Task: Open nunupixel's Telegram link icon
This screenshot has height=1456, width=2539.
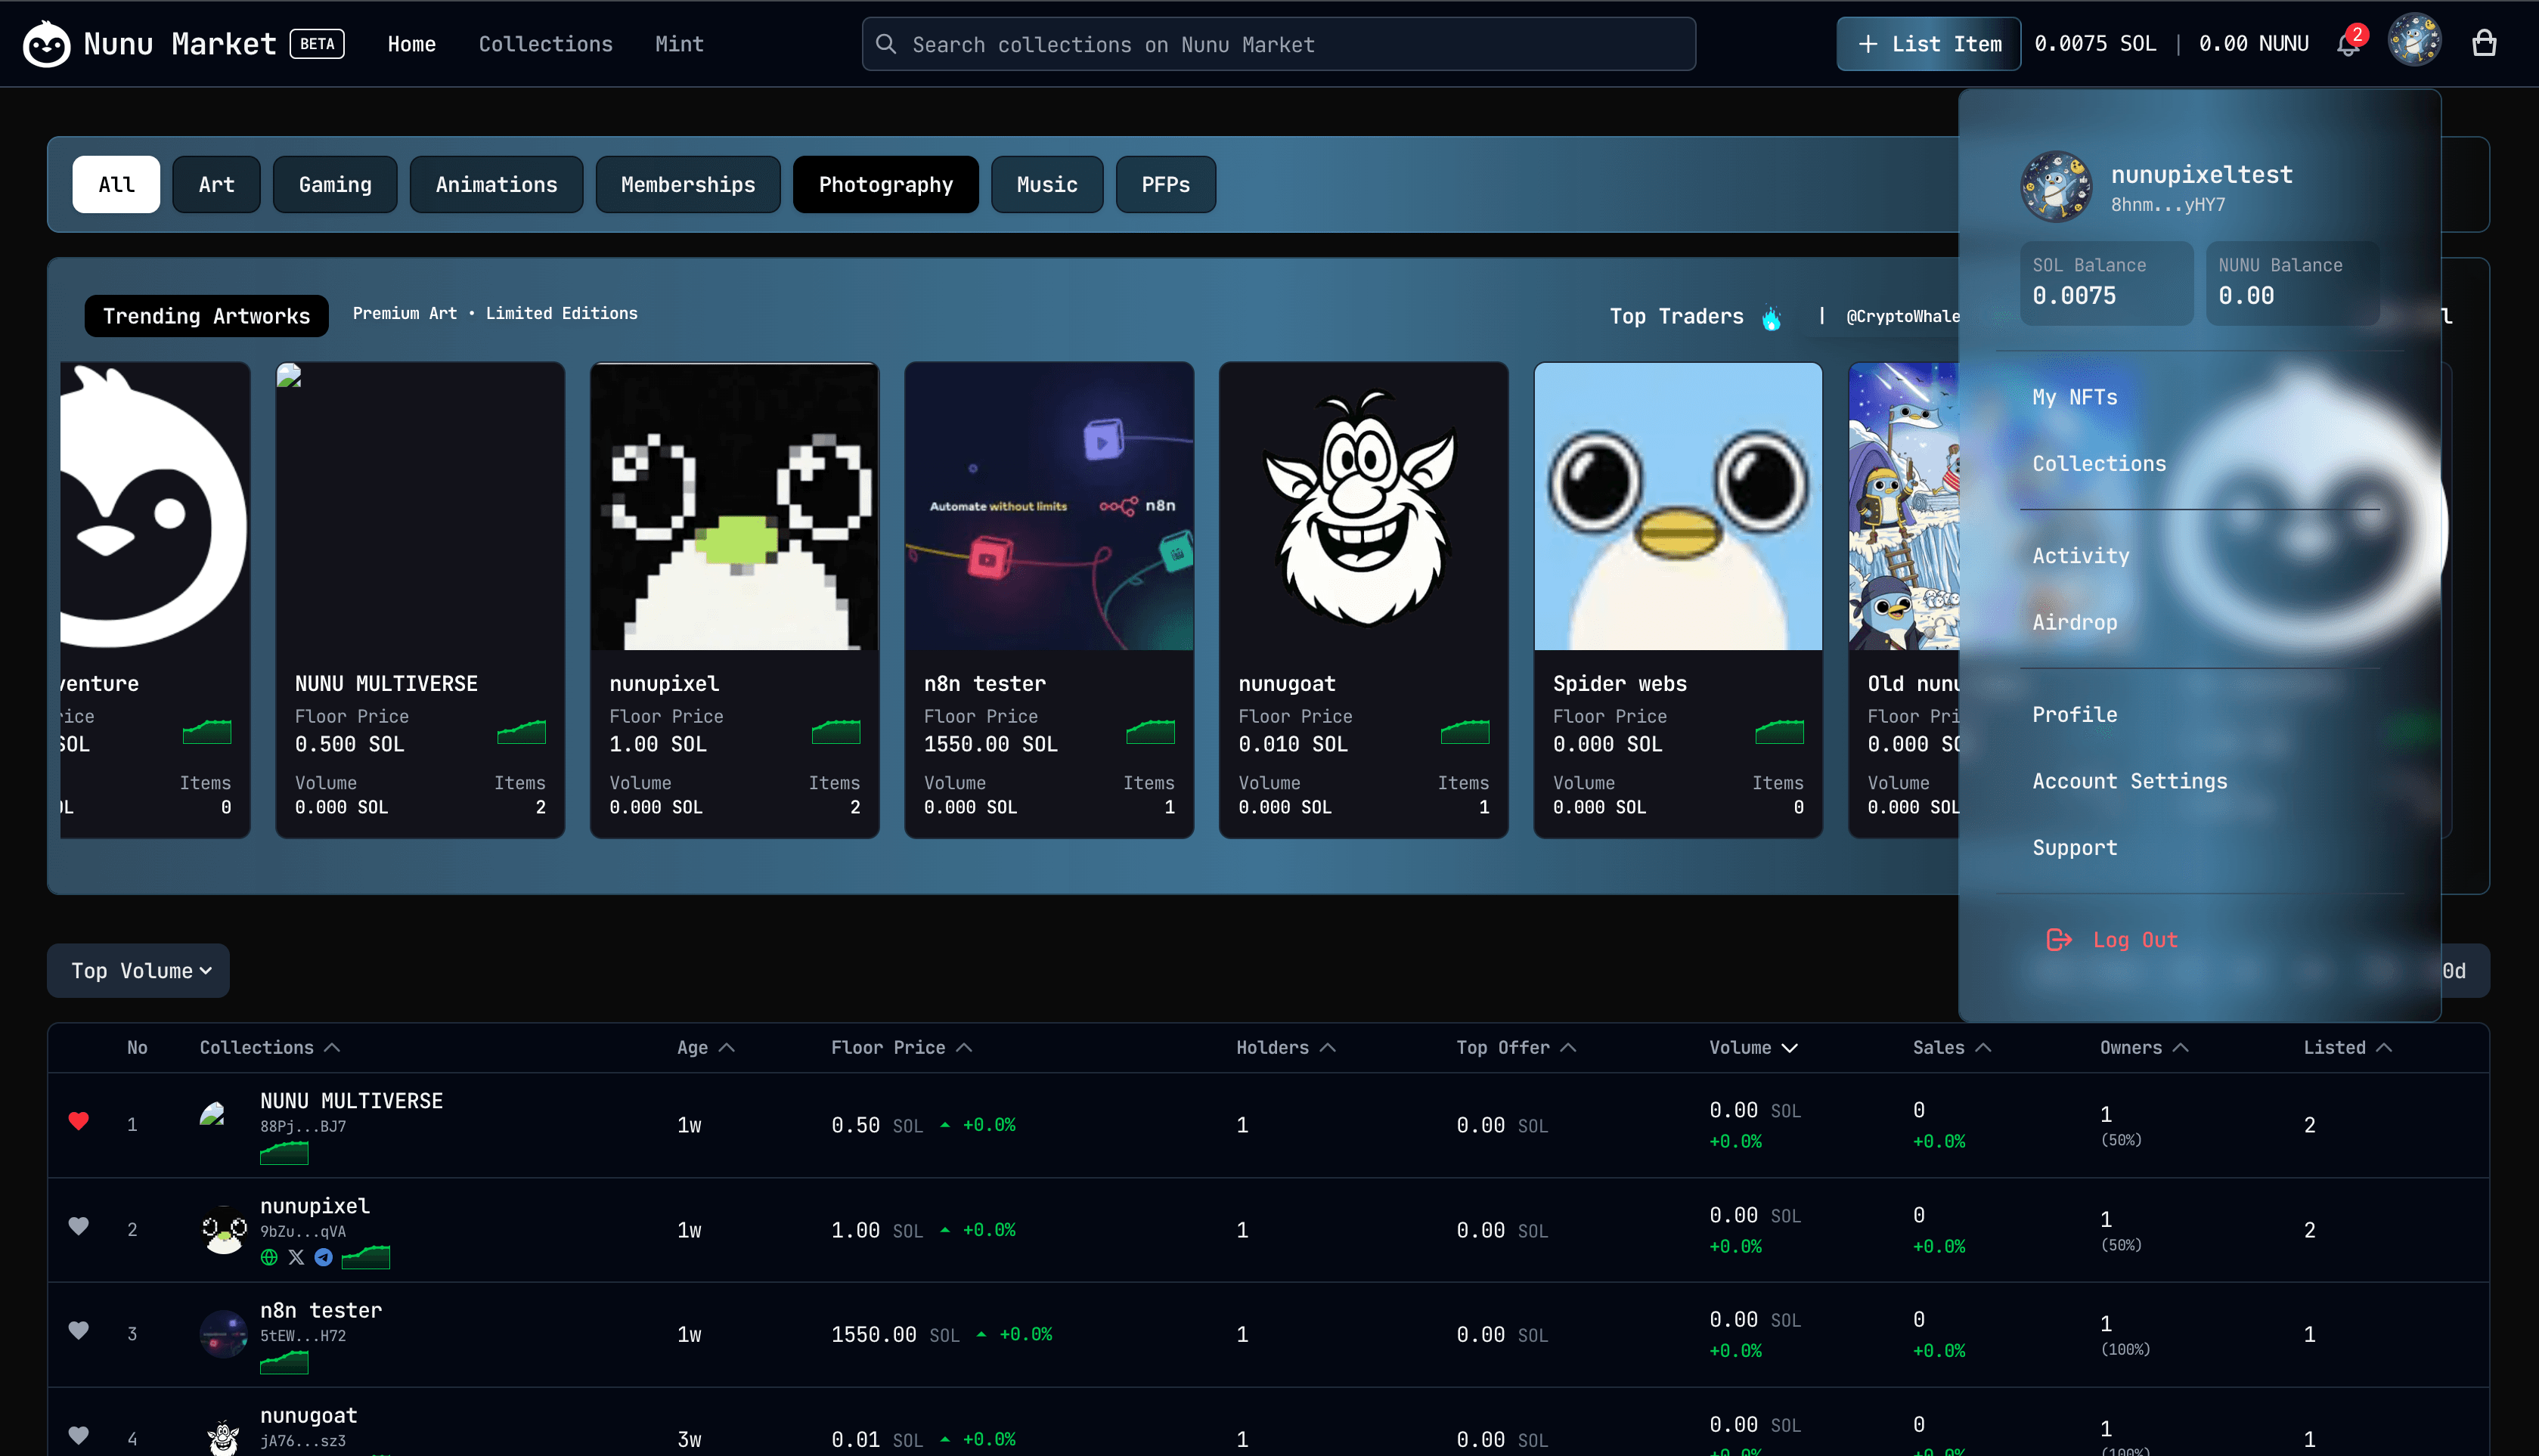Action: pyautogui.click(x=323, y=1258)
